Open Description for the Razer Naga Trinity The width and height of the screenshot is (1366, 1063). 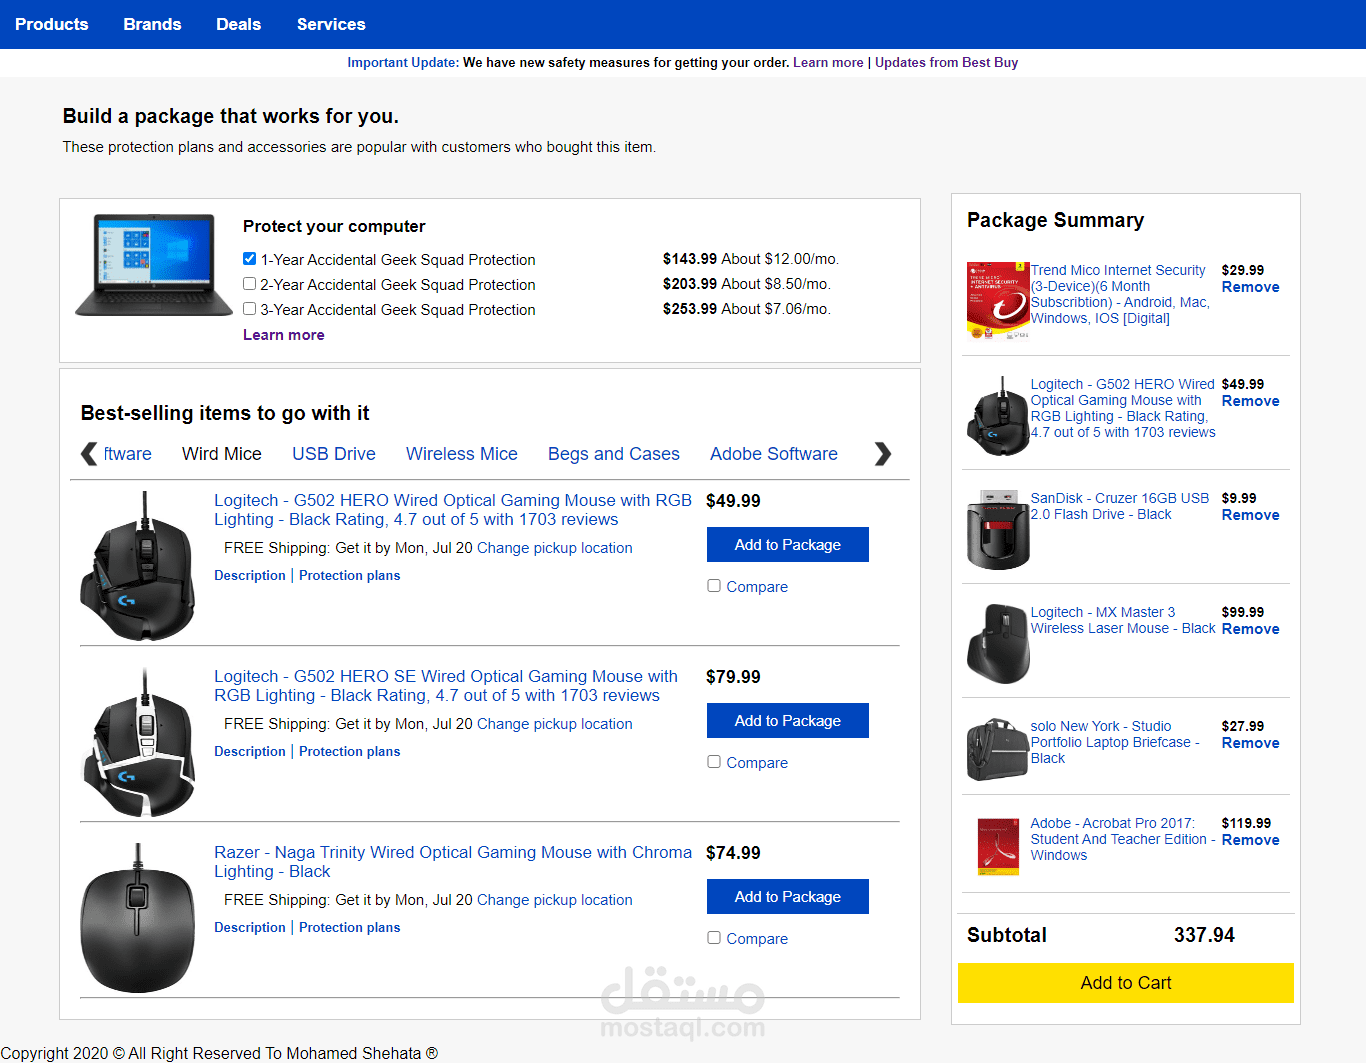tap(250, 927)
